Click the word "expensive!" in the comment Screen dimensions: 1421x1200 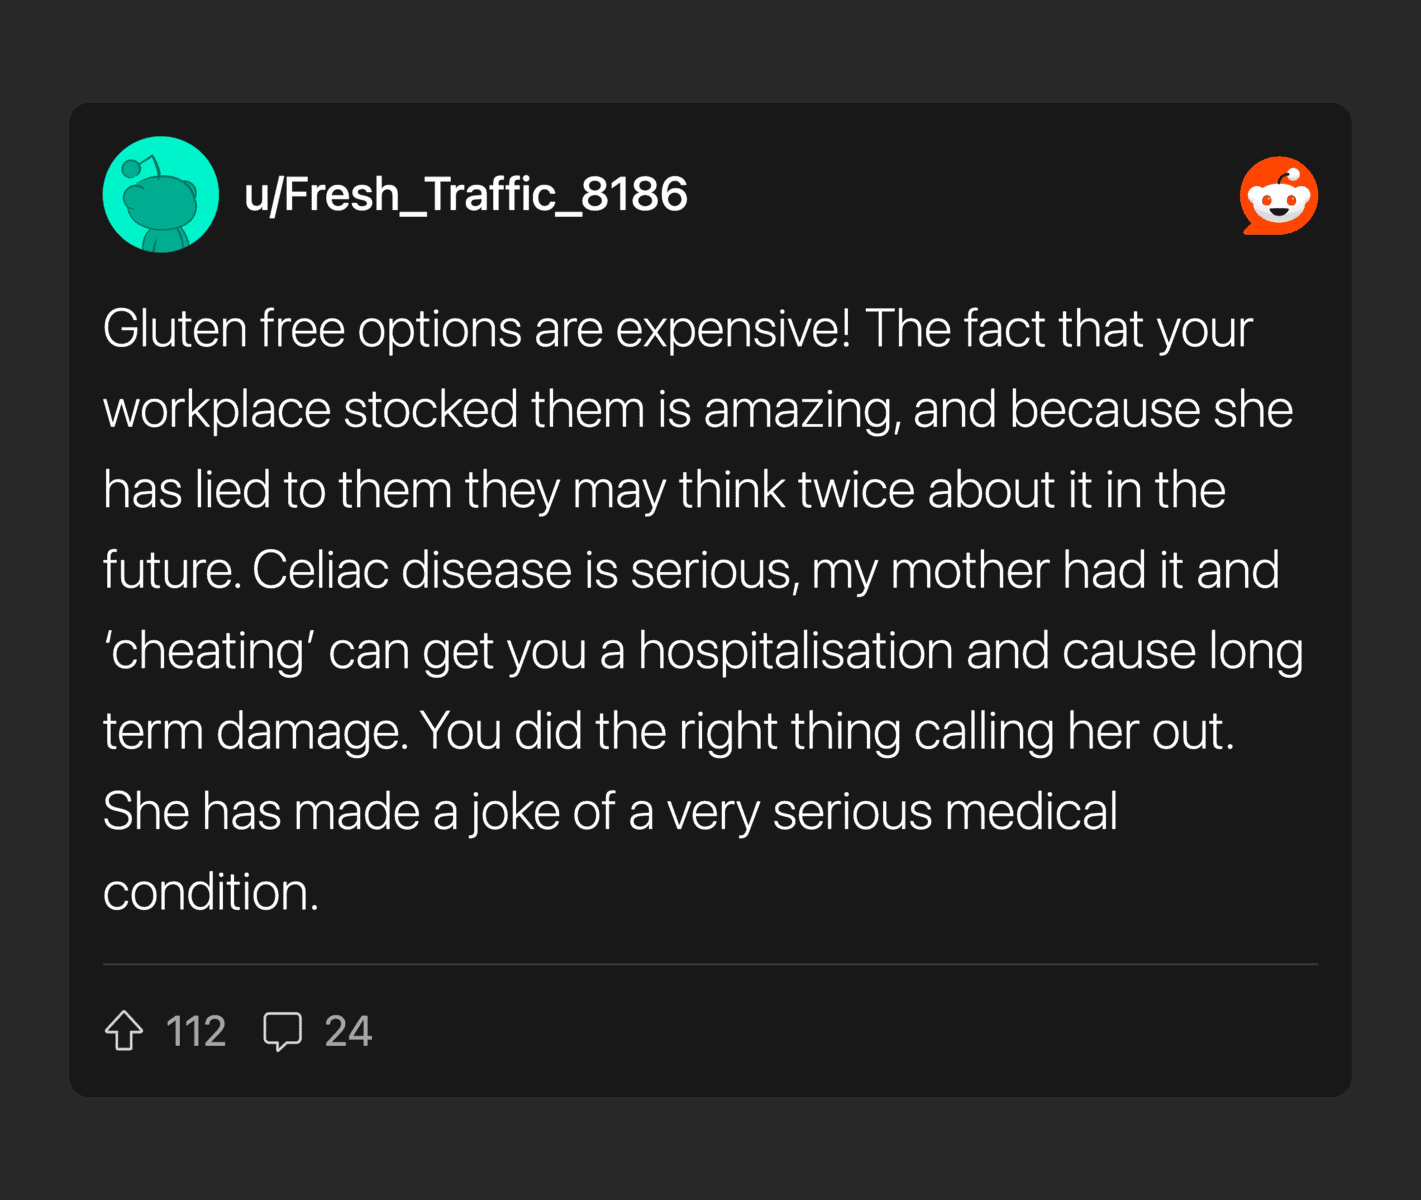tap(733, 329)
